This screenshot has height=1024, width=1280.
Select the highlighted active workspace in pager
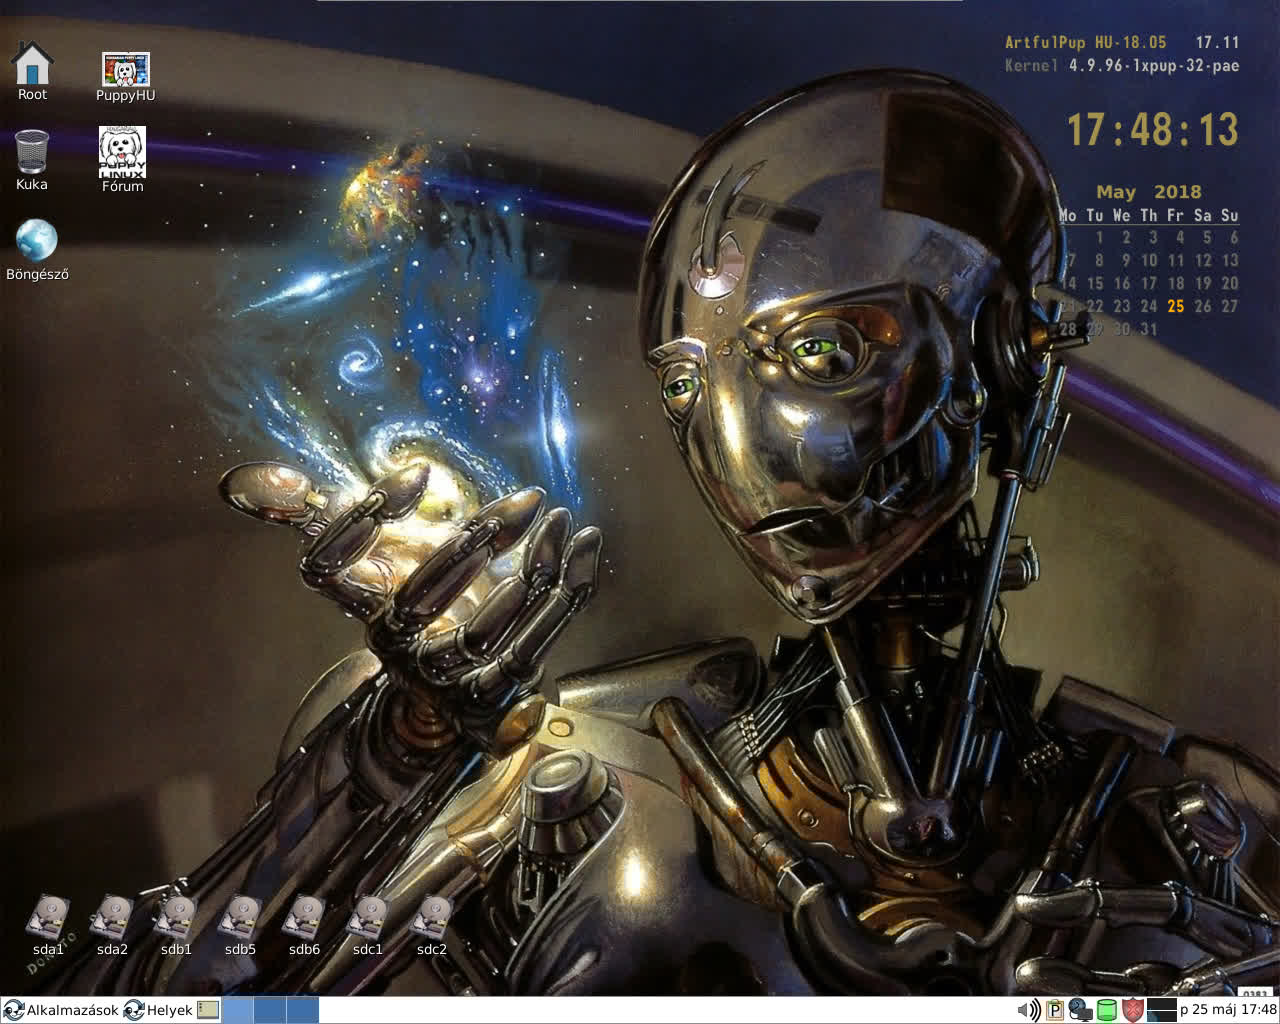[x=237, y=1010]
